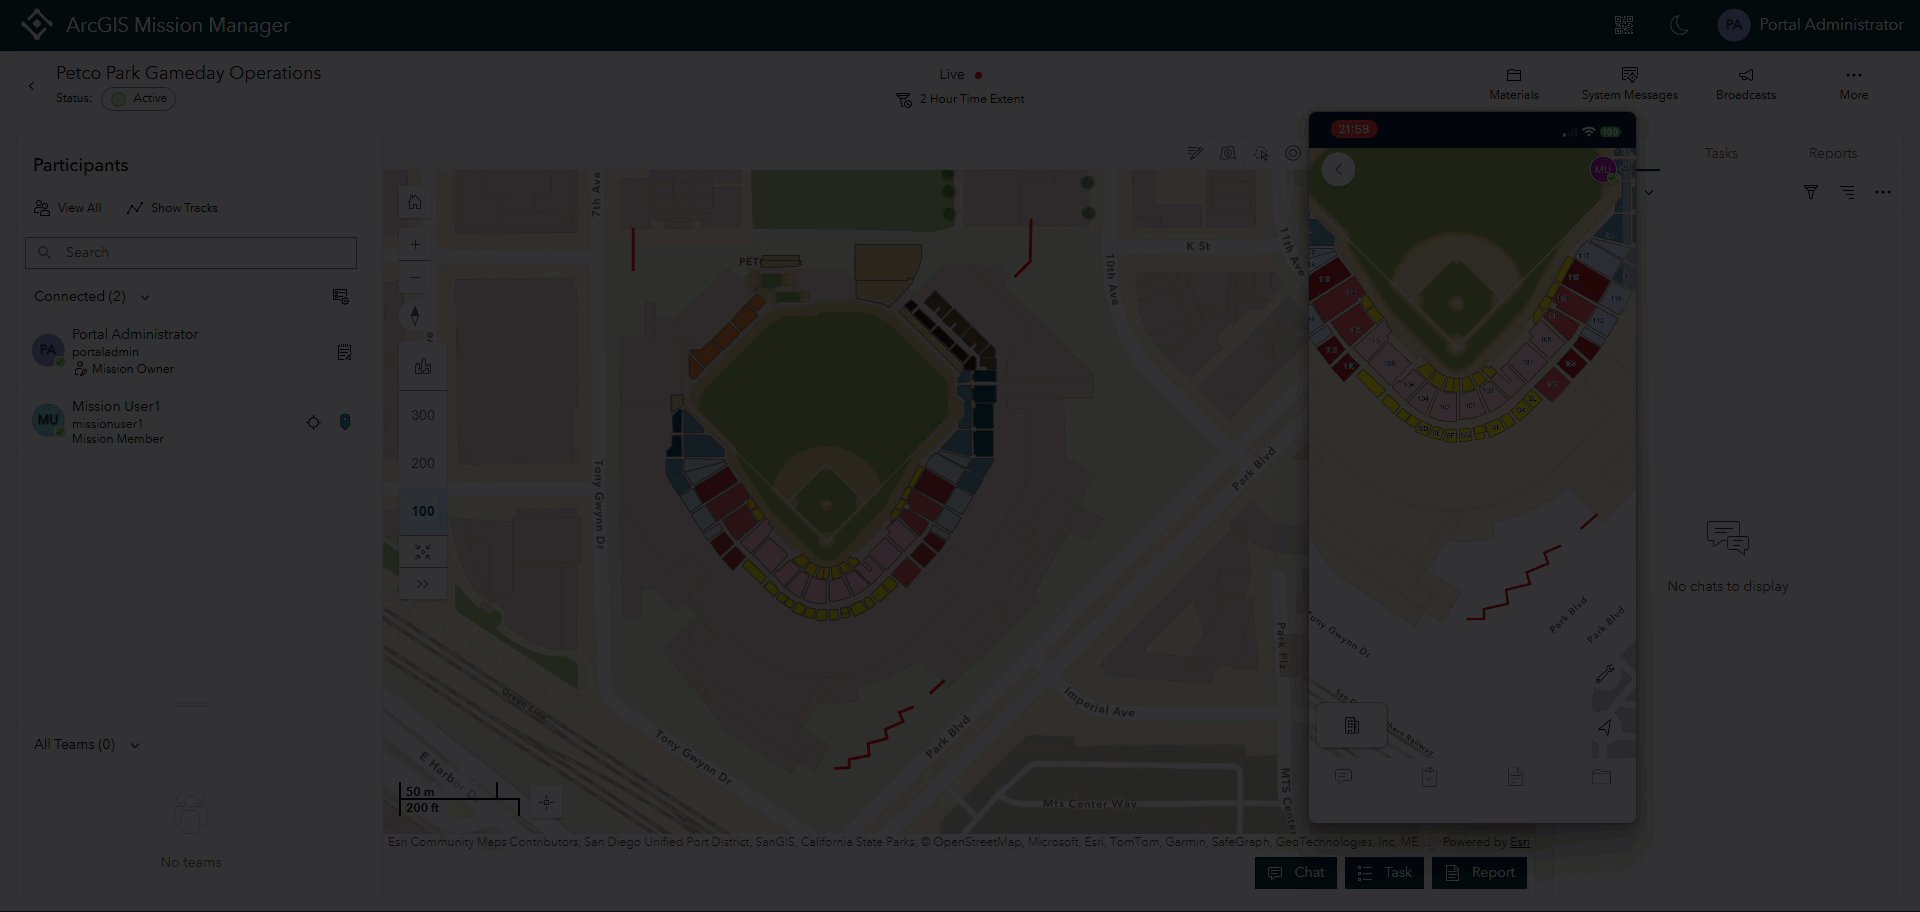Expand the floor filter panel

(x=423, y=584)
